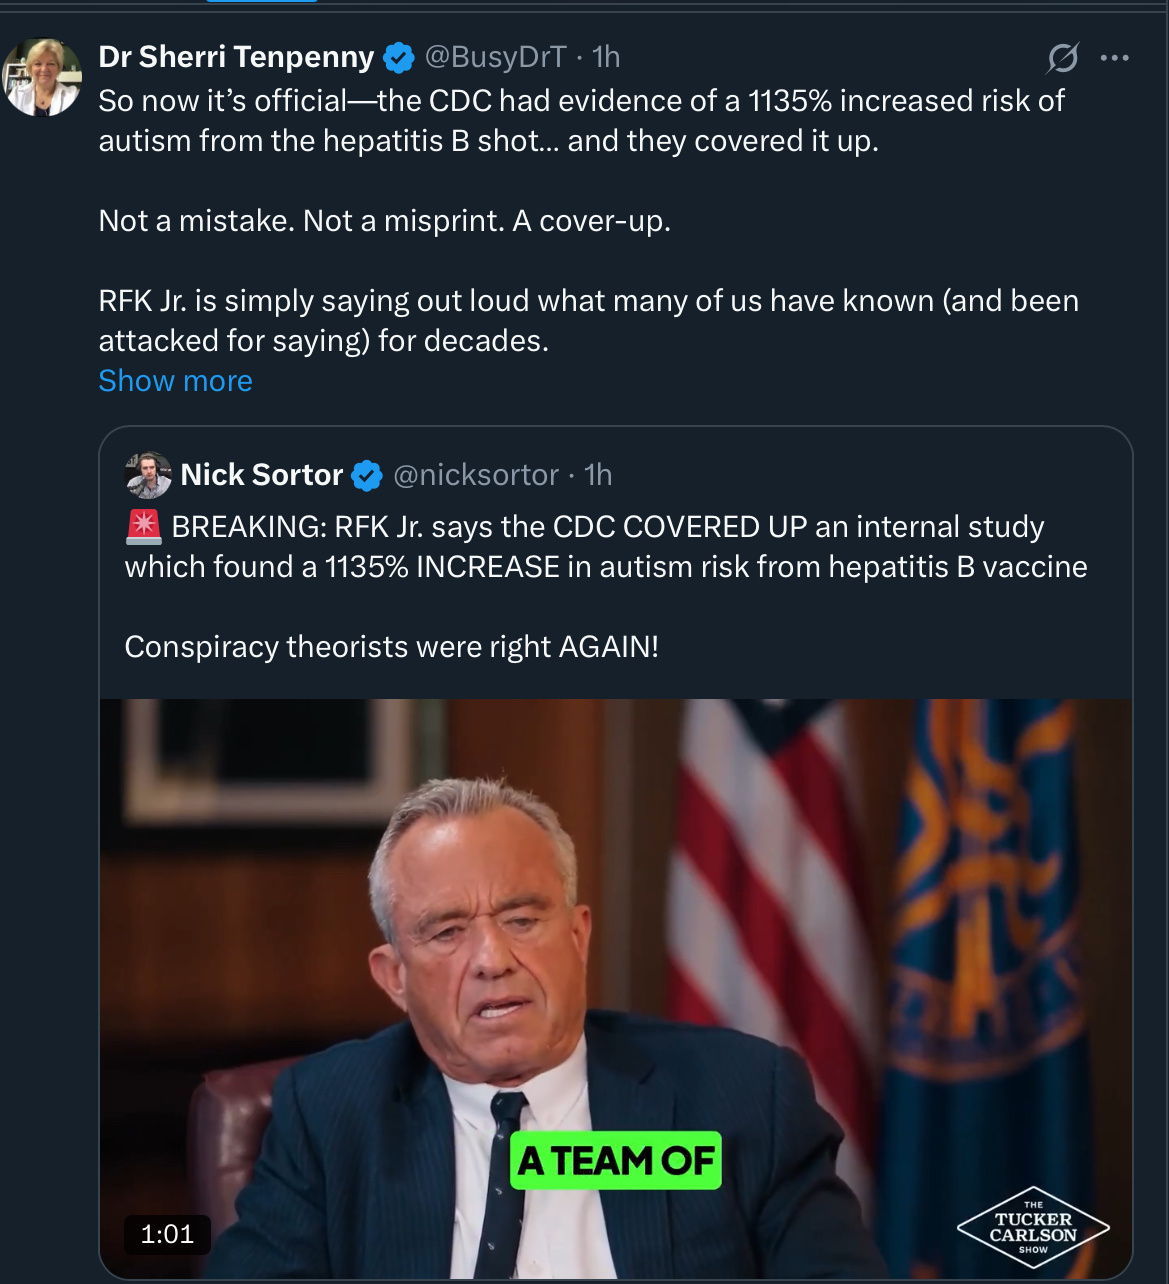Click the Tucker Carlson Show logo
The width and height of the screenshot is (1169, 1284).
(1033, 1227)
